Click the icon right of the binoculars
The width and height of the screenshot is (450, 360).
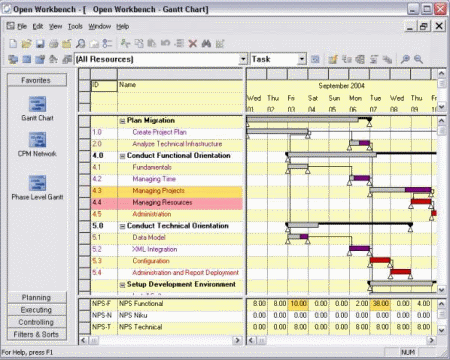[x=220, y=43]
